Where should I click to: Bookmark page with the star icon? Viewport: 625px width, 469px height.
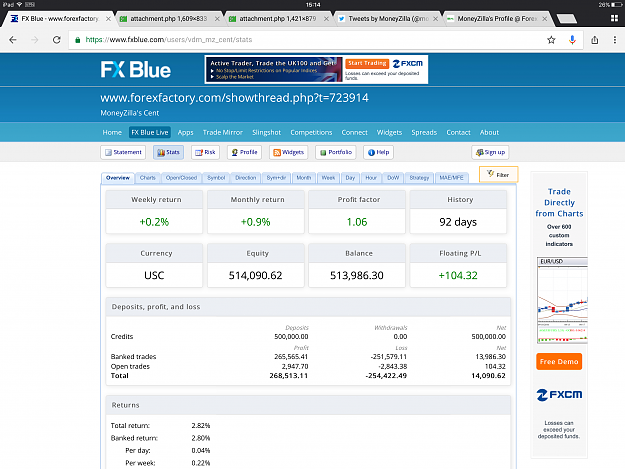point(551,40)
